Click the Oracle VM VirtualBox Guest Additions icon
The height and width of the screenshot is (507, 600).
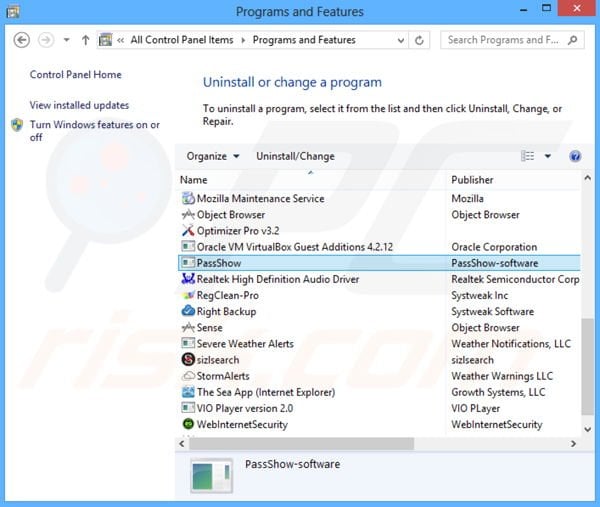coord(188,247)
